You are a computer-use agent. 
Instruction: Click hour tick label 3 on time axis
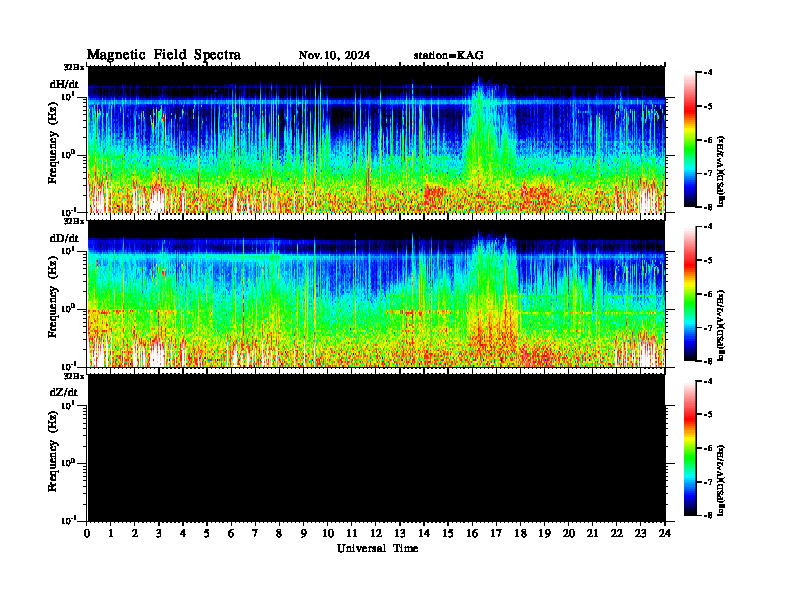click(x=159, y=533)
